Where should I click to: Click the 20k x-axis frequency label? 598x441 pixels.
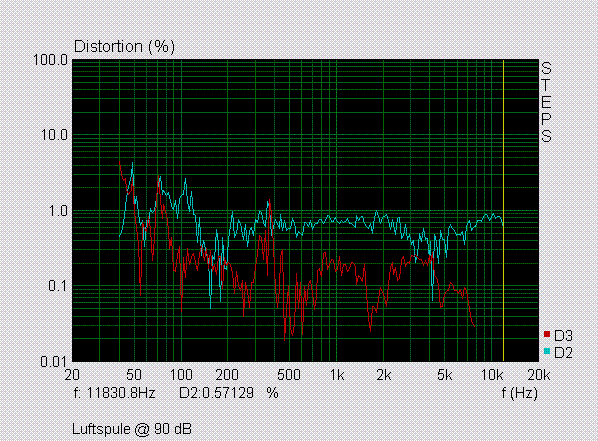[x=539, y=375]
